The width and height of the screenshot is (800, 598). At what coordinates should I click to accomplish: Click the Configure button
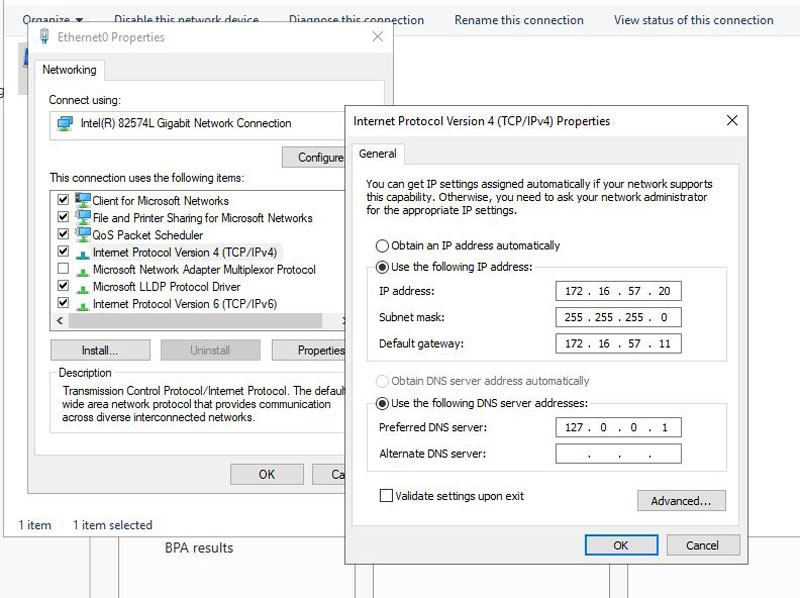314,157
